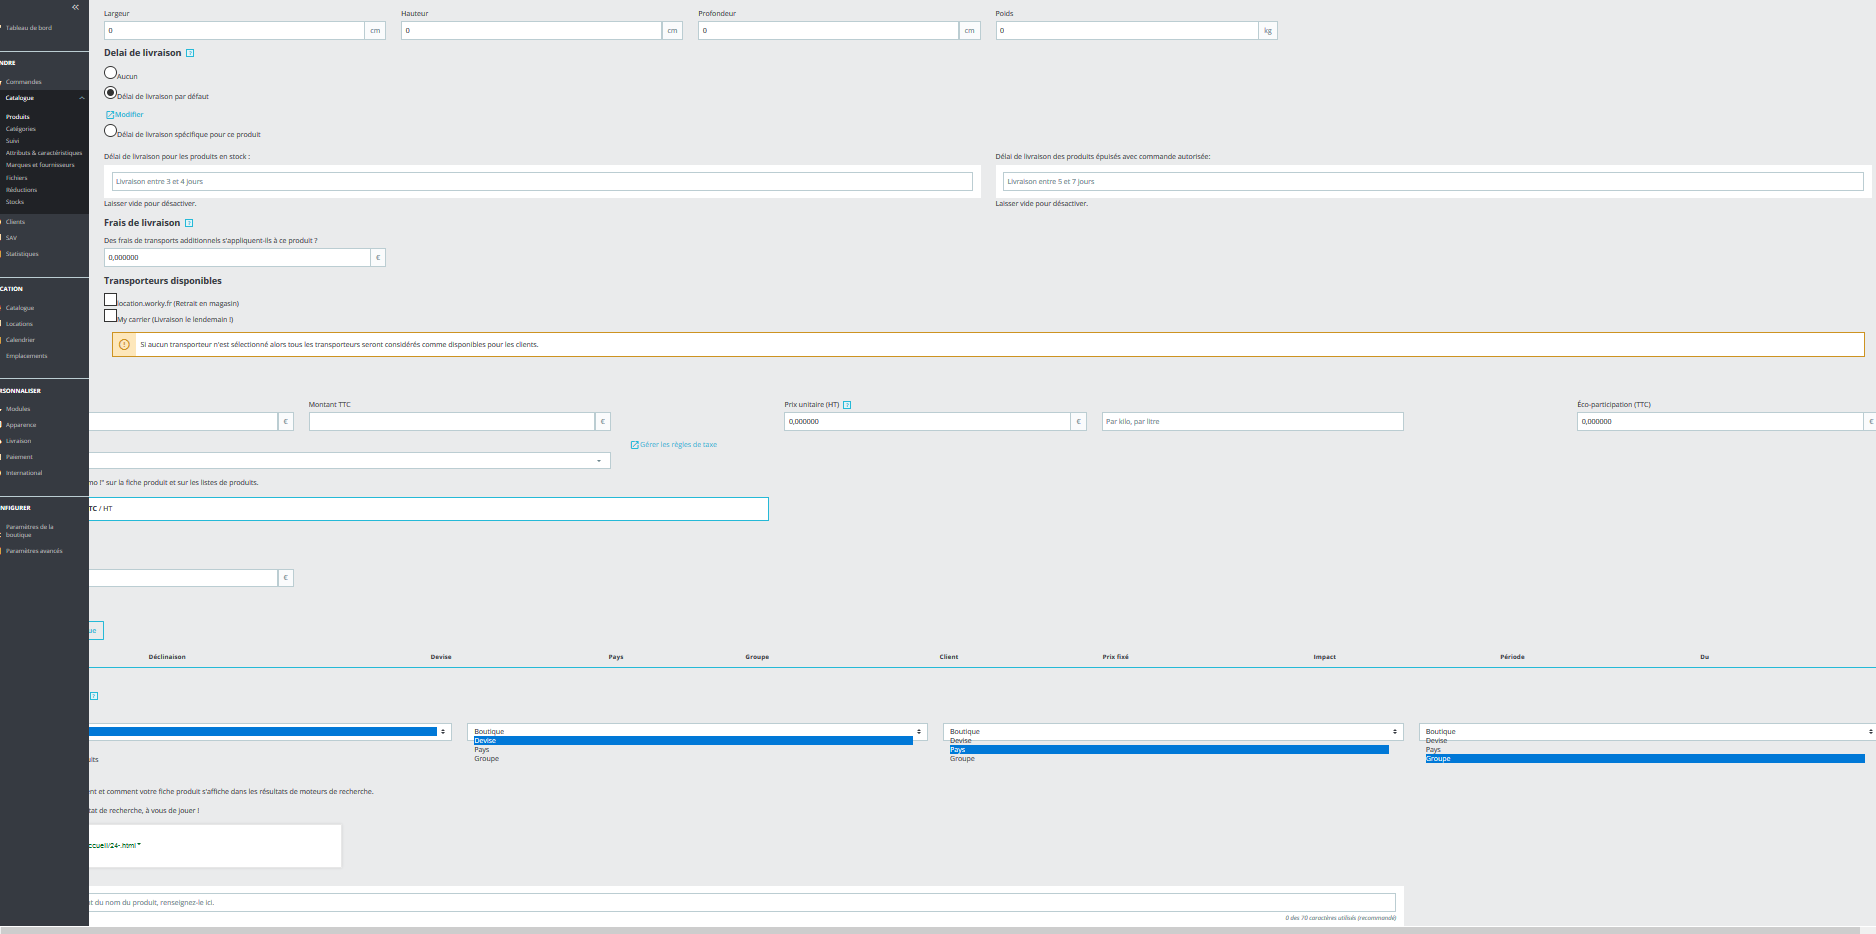Image resolution: width=1876 pixels, height=934 pixels.
Task: Open Fichiers in the sidebar
Action: point(17,178)
